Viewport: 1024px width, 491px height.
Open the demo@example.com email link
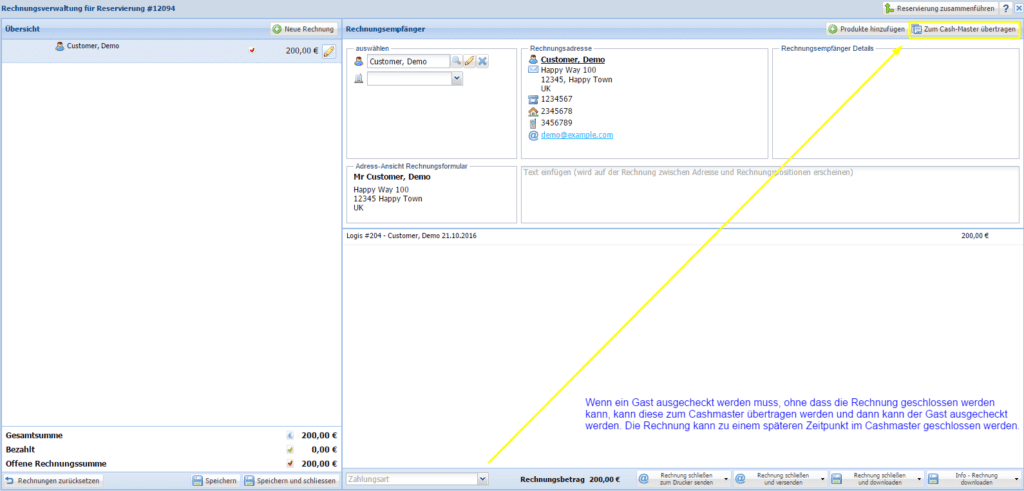[x=577, y=135]
